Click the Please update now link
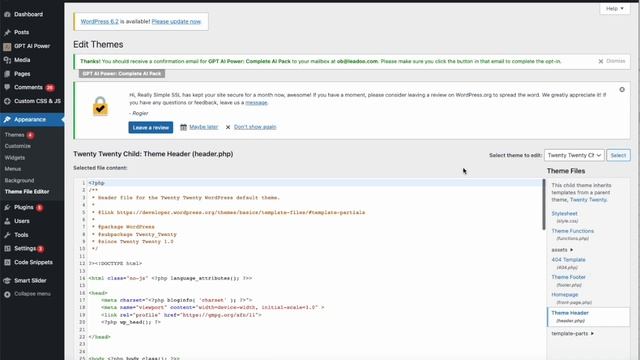Viewport: 640px width, 360px height. point(176,22)
